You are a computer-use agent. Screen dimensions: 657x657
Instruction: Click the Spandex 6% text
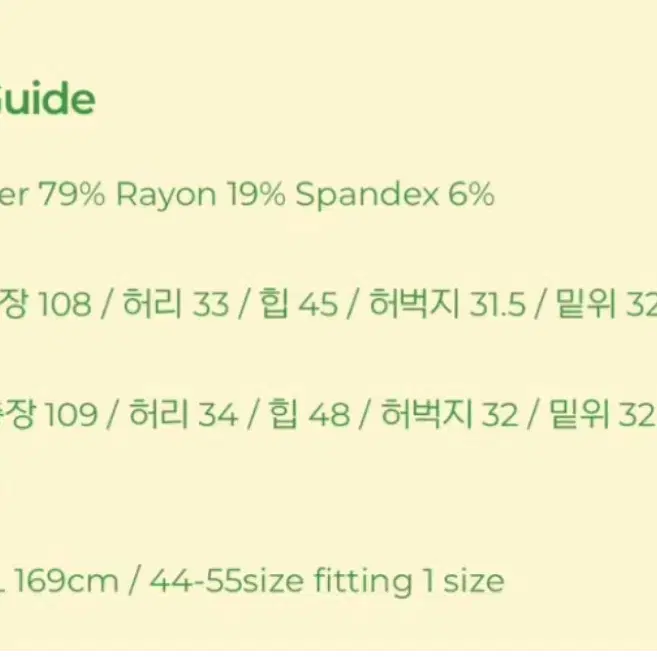pyautogui.click(x=395, y=194)
